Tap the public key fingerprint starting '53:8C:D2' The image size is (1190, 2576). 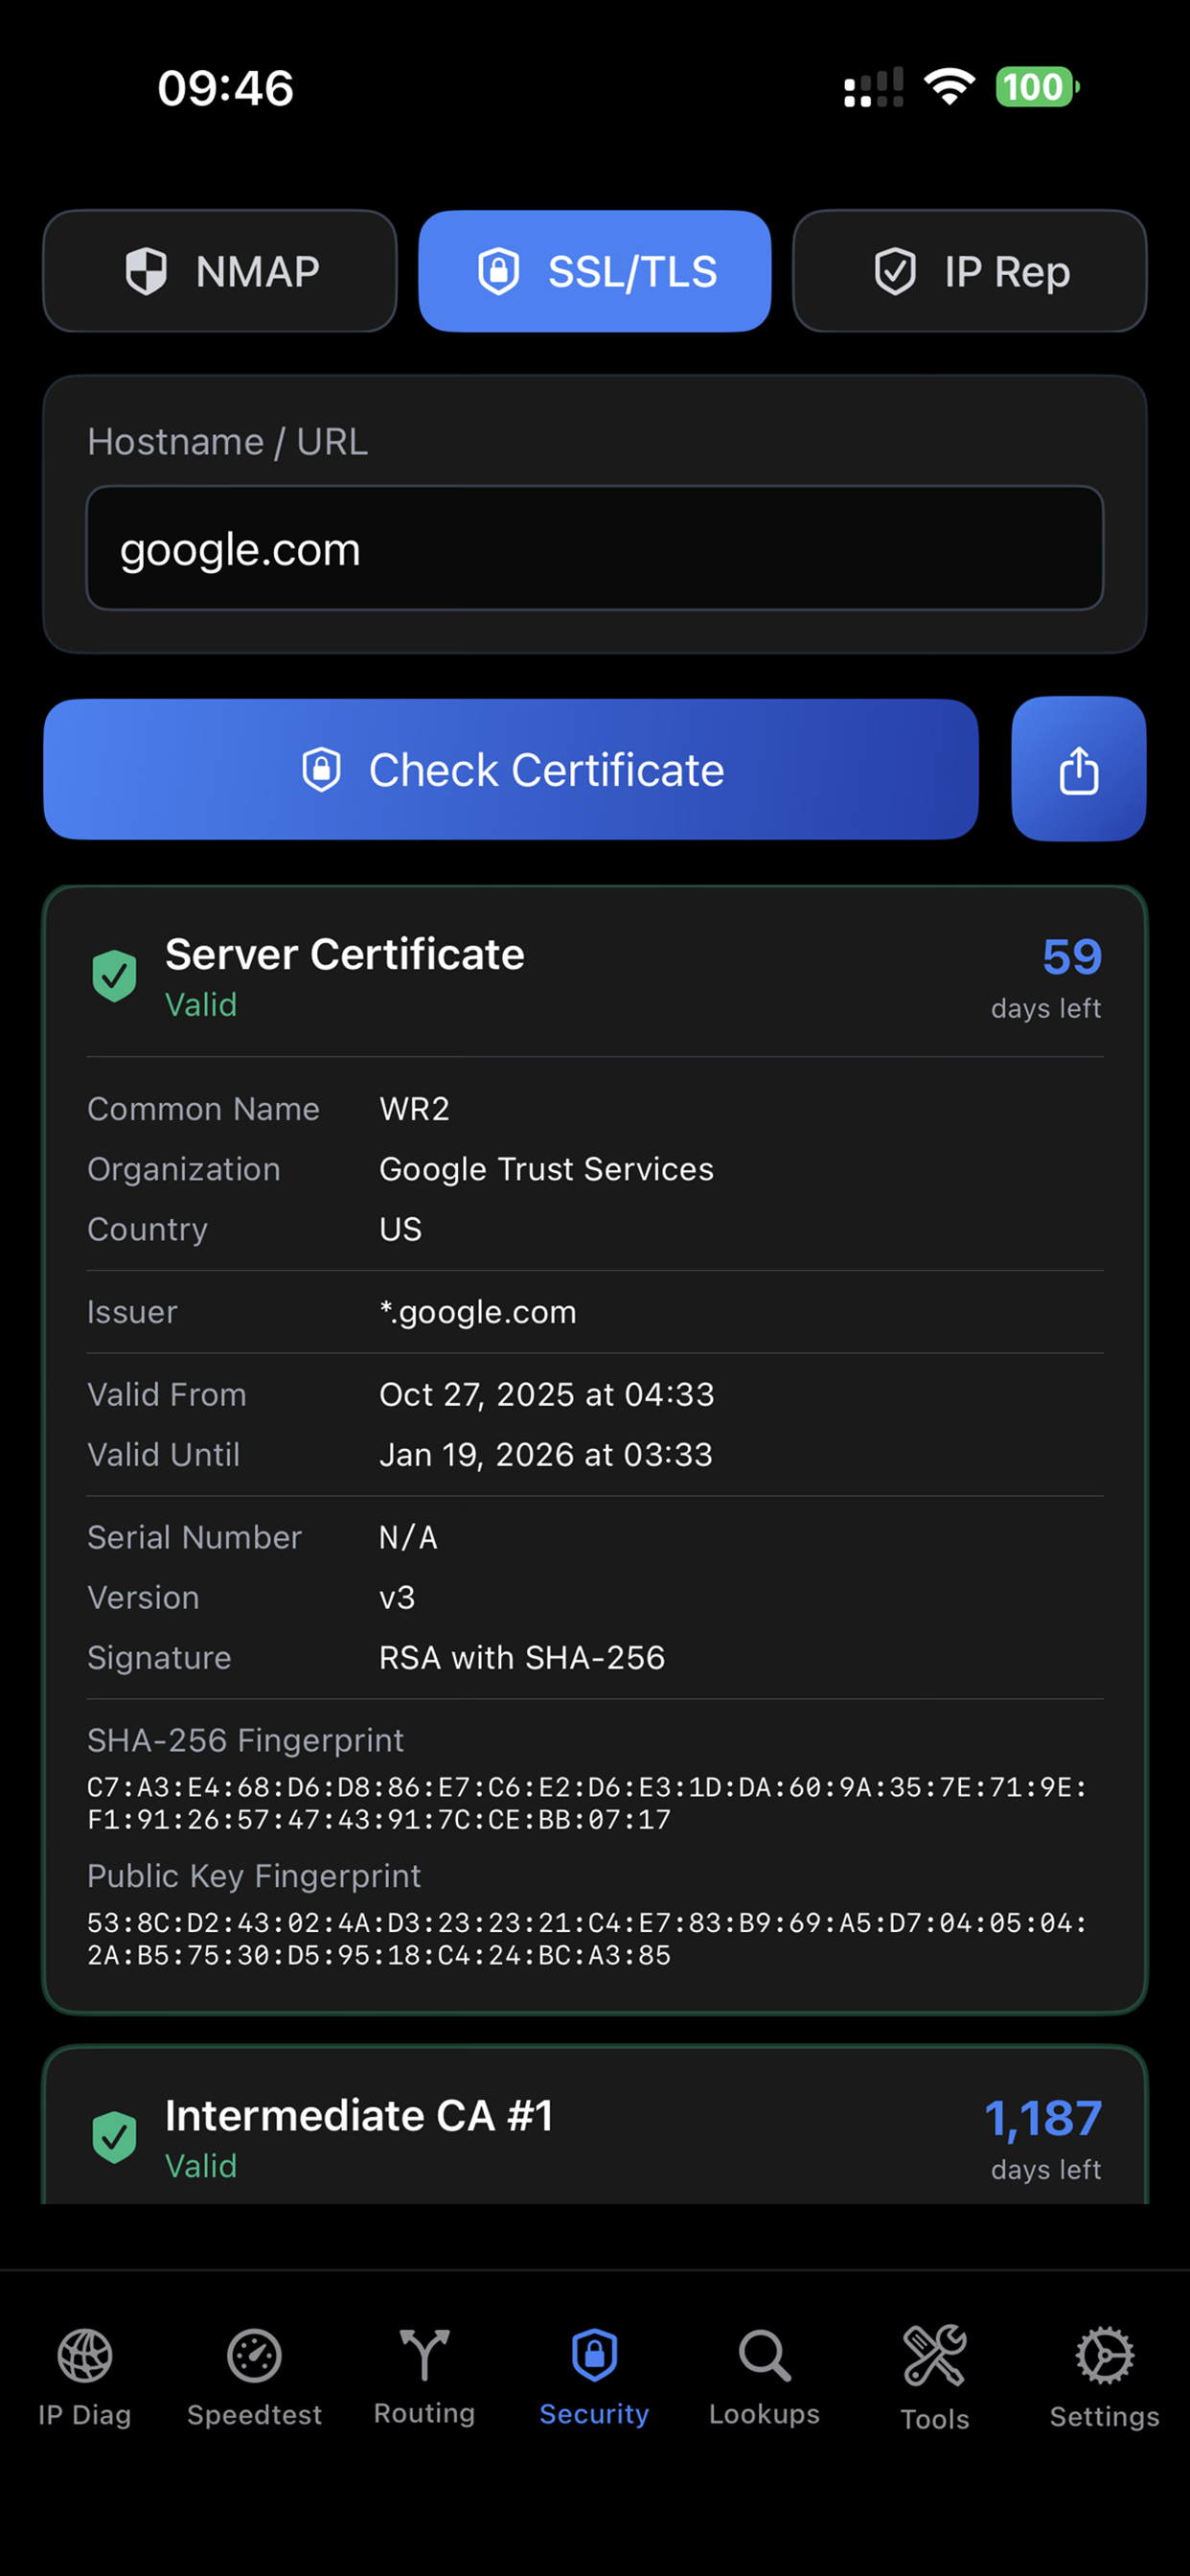(587, 1939)
